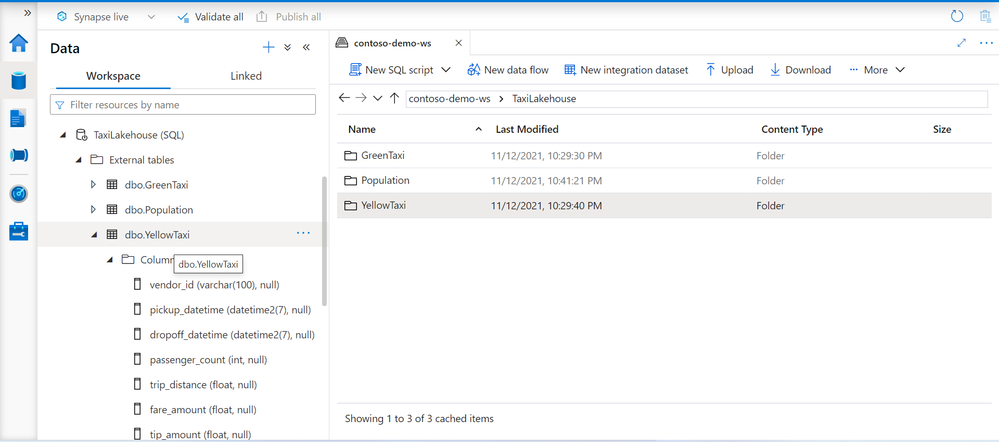Open the Monitor hub gauge icon
This screenshot has width=999, height=442.
(18, 194)
